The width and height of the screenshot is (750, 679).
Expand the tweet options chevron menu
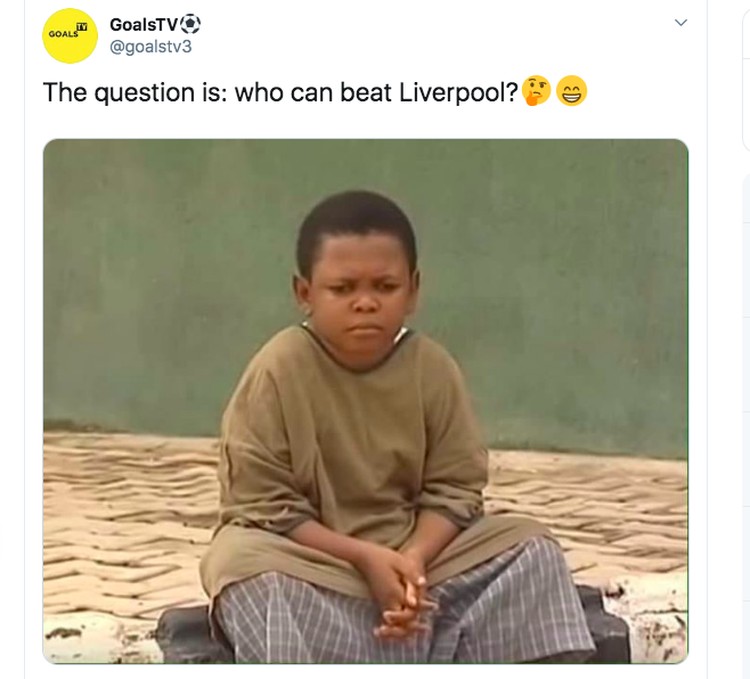point(681,22)
